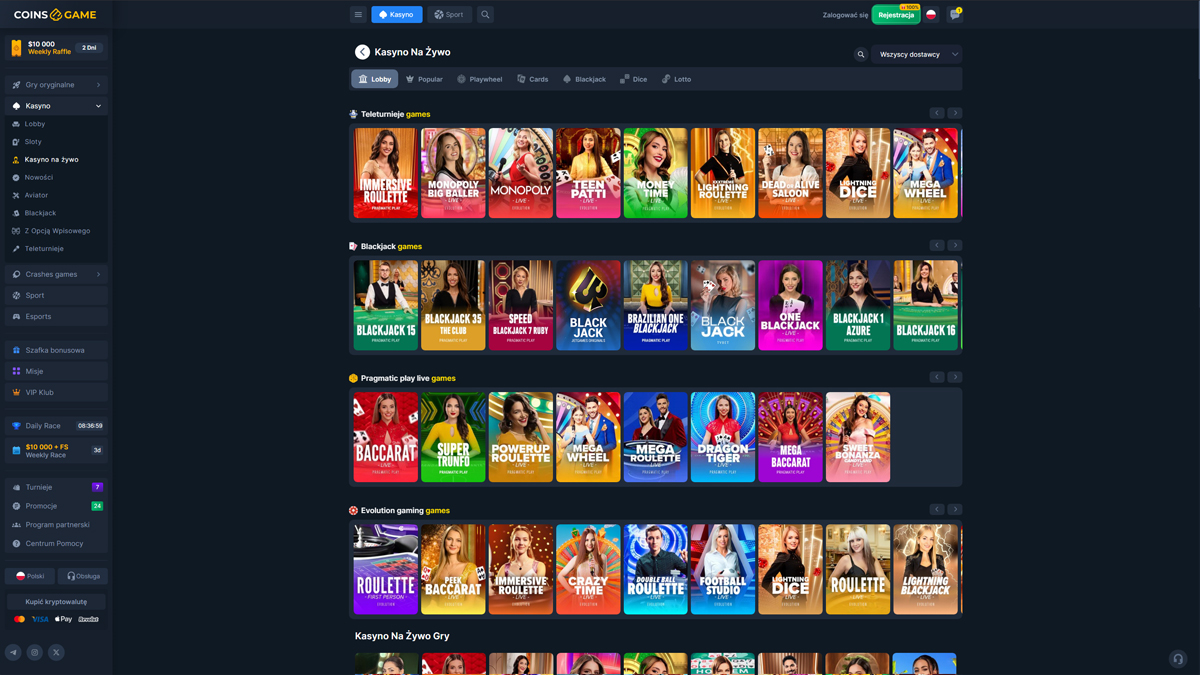Click the Zalogować się link
Viewport: 1200px width, 675px height.
pos(845,15)
